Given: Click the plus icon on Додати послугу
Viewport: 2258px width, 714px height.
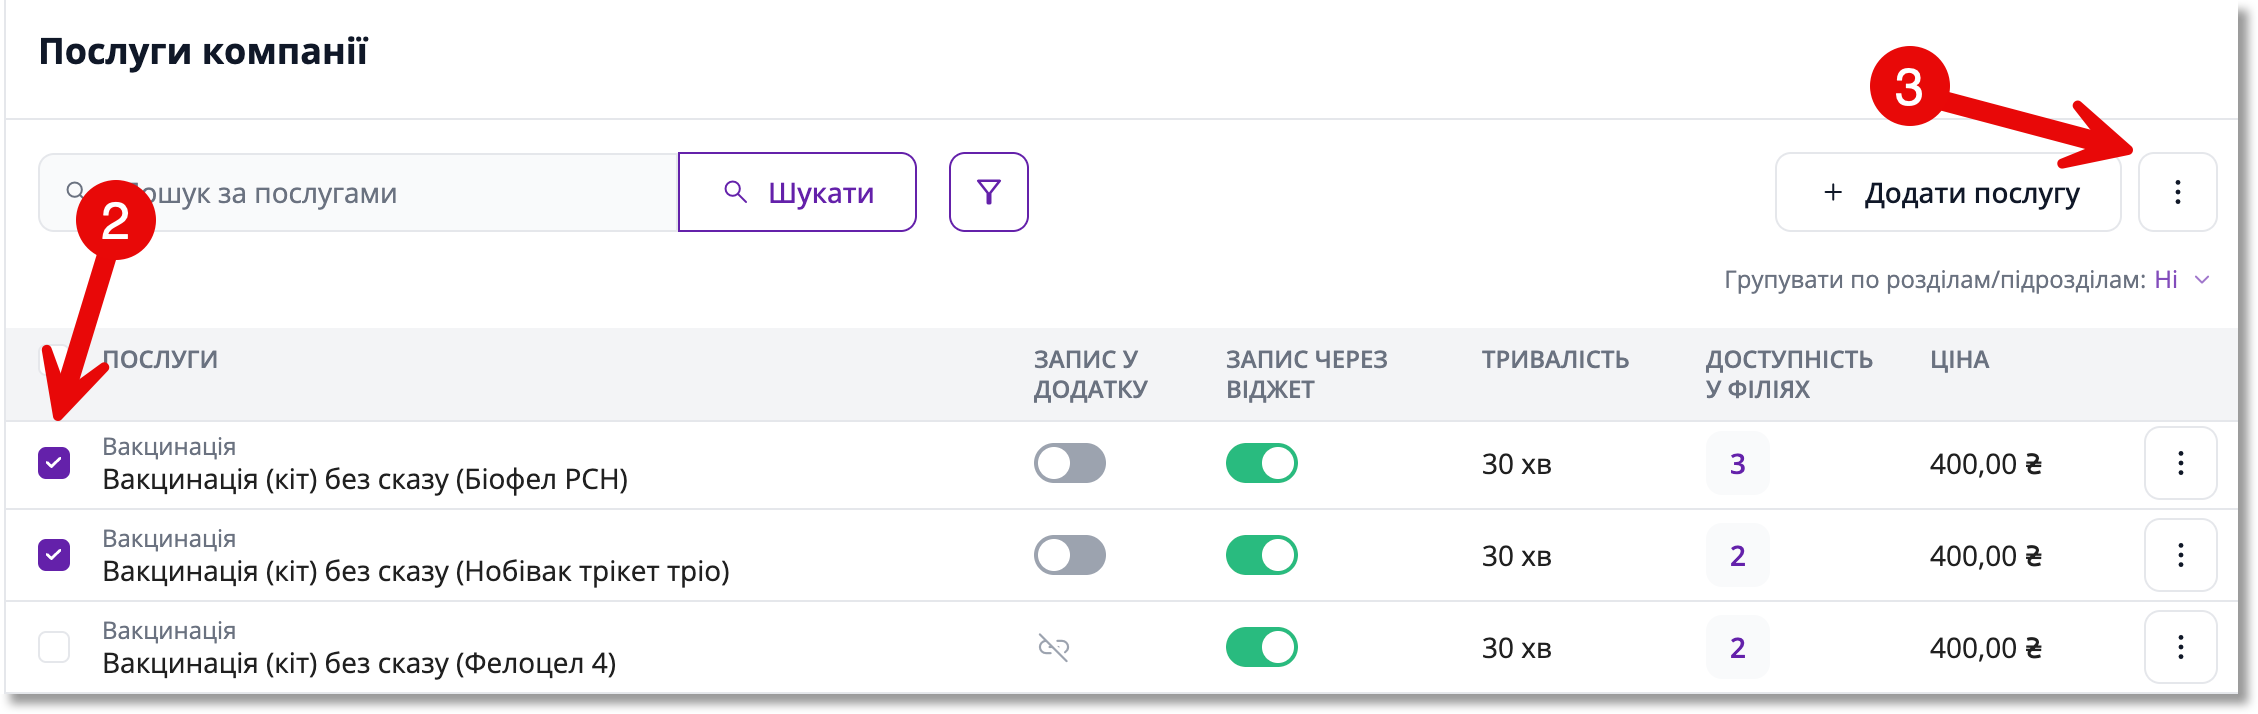Looking at the screenshot, I should coord(1832,192).
